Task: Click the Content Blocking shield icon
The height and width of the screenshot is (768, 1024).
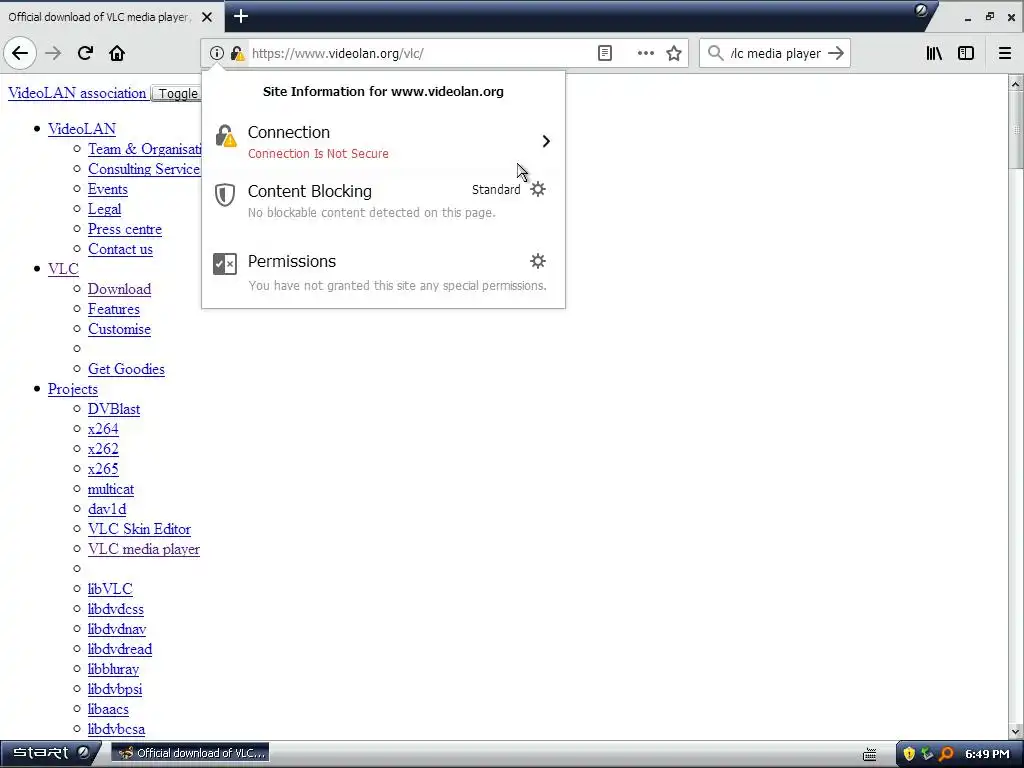Action: (225, 195)
